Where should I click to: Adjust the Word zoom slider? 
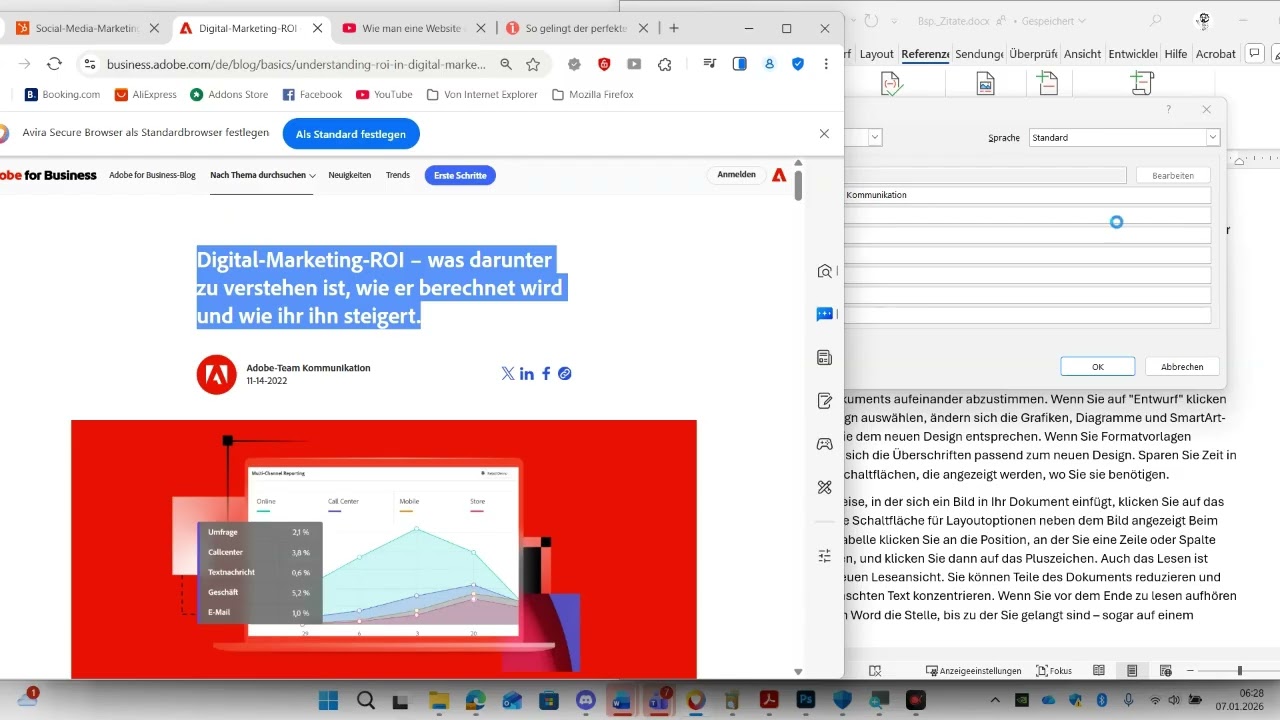click(1239, 671)
